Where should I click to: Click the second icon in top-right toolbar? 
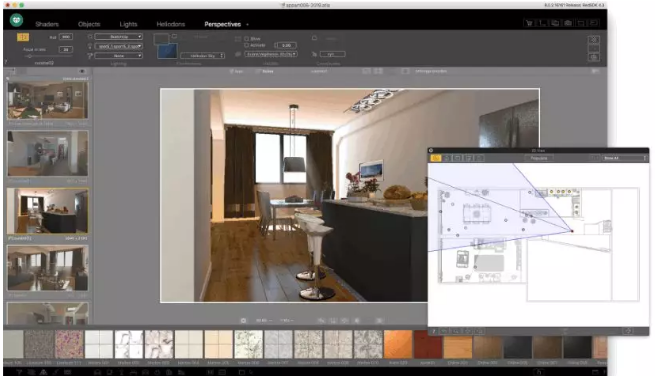(x=542, y=23)
